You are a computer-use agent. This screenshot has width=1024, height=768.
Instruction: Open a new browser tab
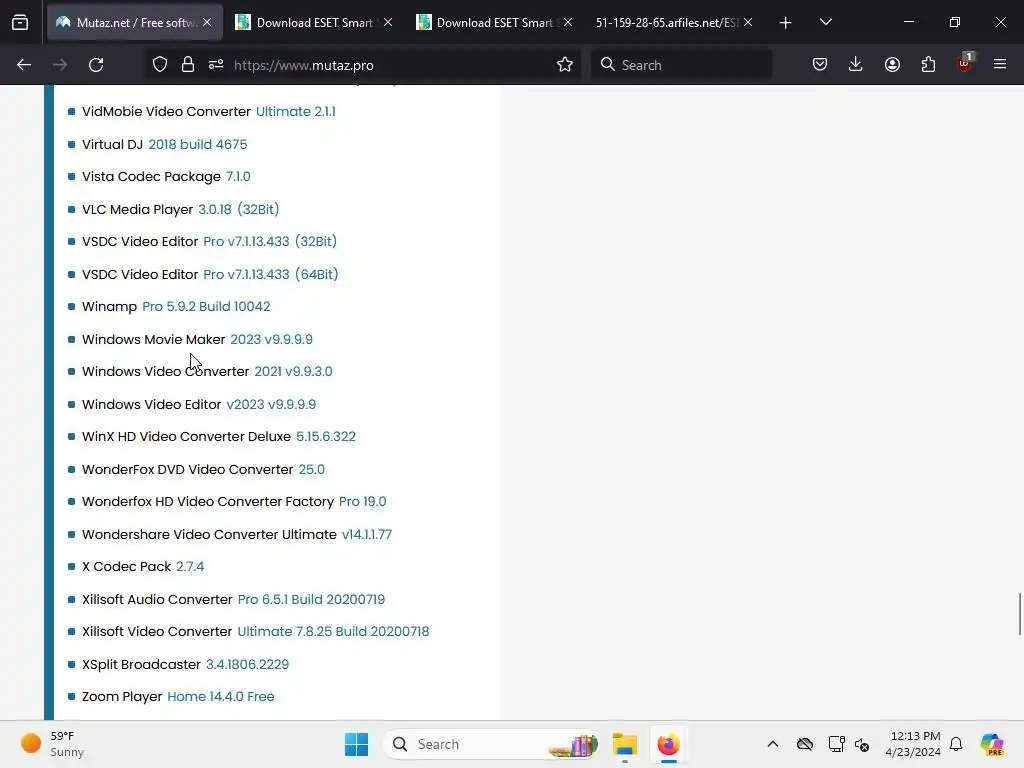point(786,23)
